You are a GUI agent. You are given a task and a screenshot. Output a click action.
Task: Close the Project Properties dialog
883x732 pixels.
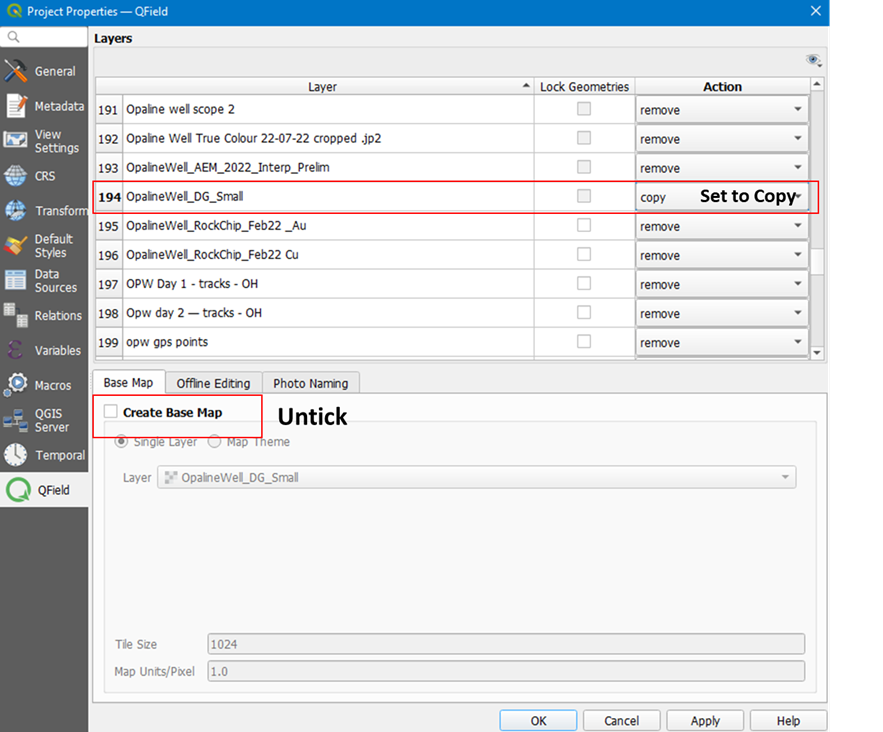[815, 11]
